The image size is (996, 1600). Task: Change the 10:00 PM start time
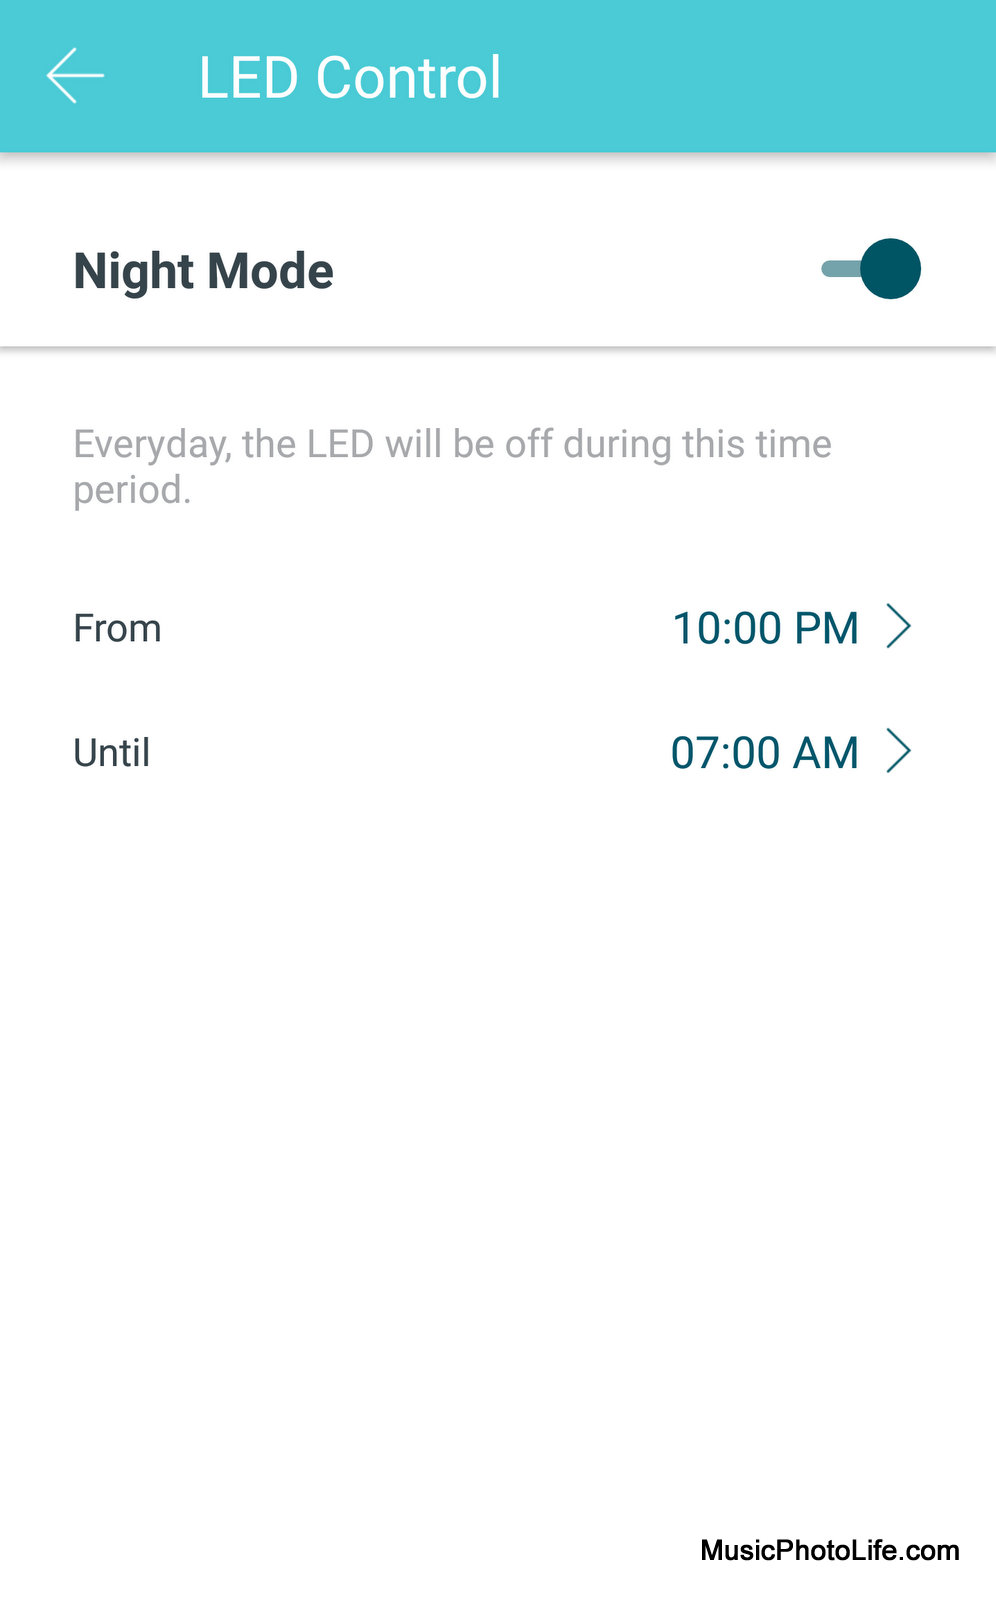pos(765,628)
